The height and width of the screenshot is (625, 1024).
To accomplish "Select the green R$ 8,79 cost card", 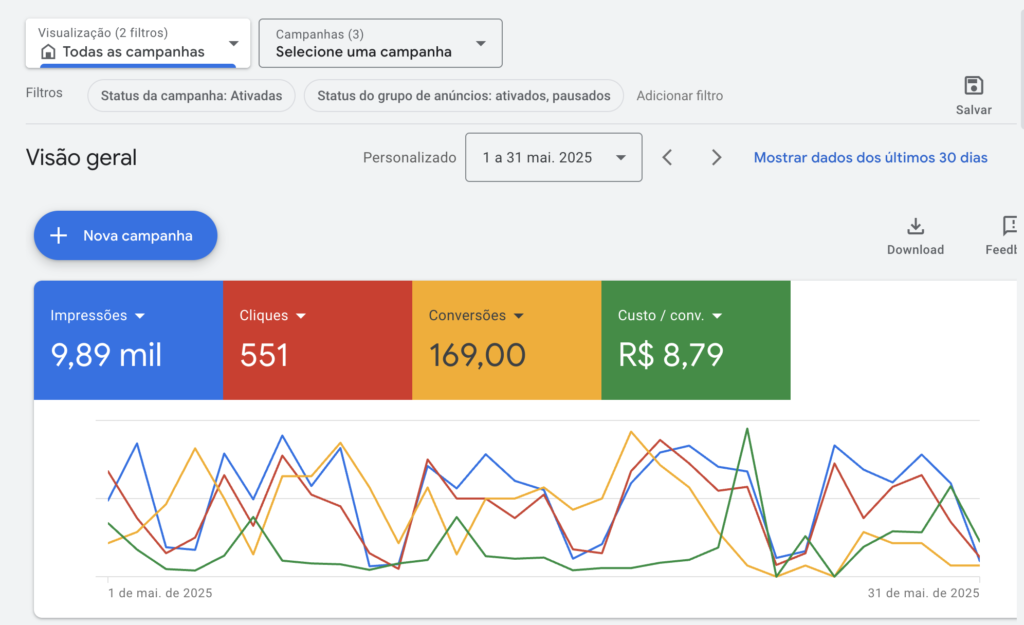I will click(x=696, y=340).
